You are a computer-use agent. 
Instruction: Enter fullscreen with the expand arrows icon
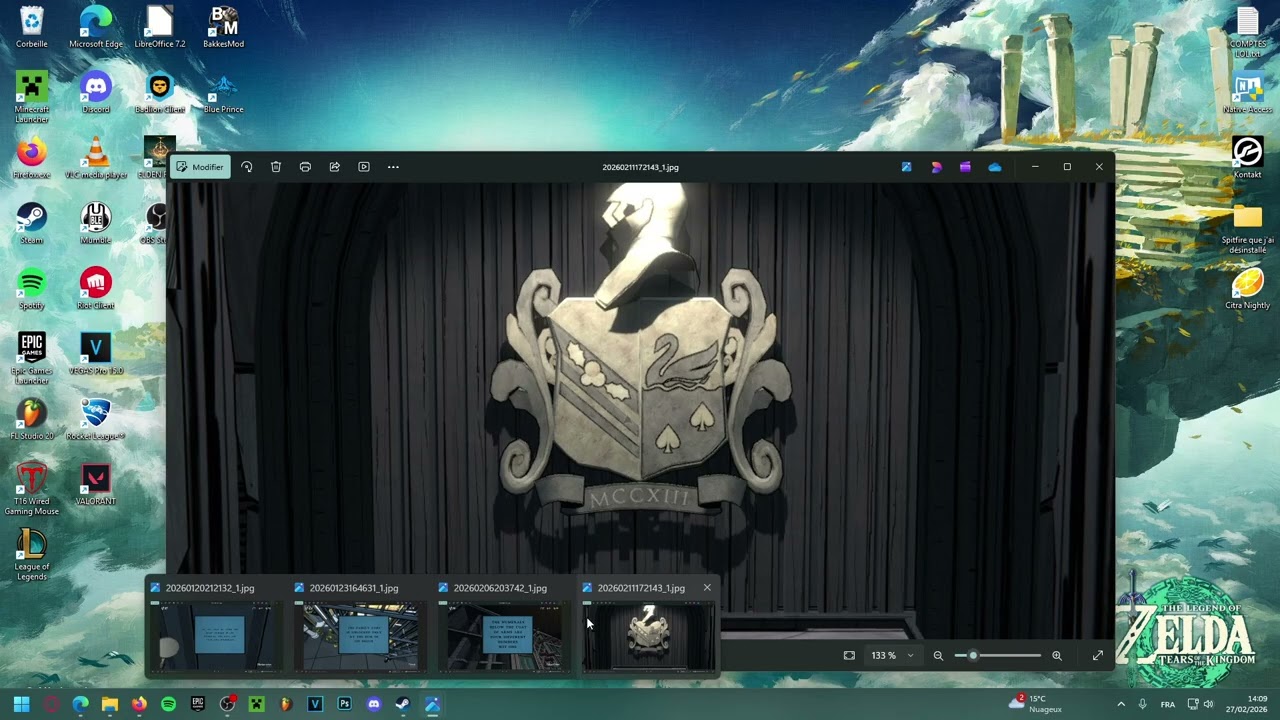pyautogui.click(x=1098, y=656)
